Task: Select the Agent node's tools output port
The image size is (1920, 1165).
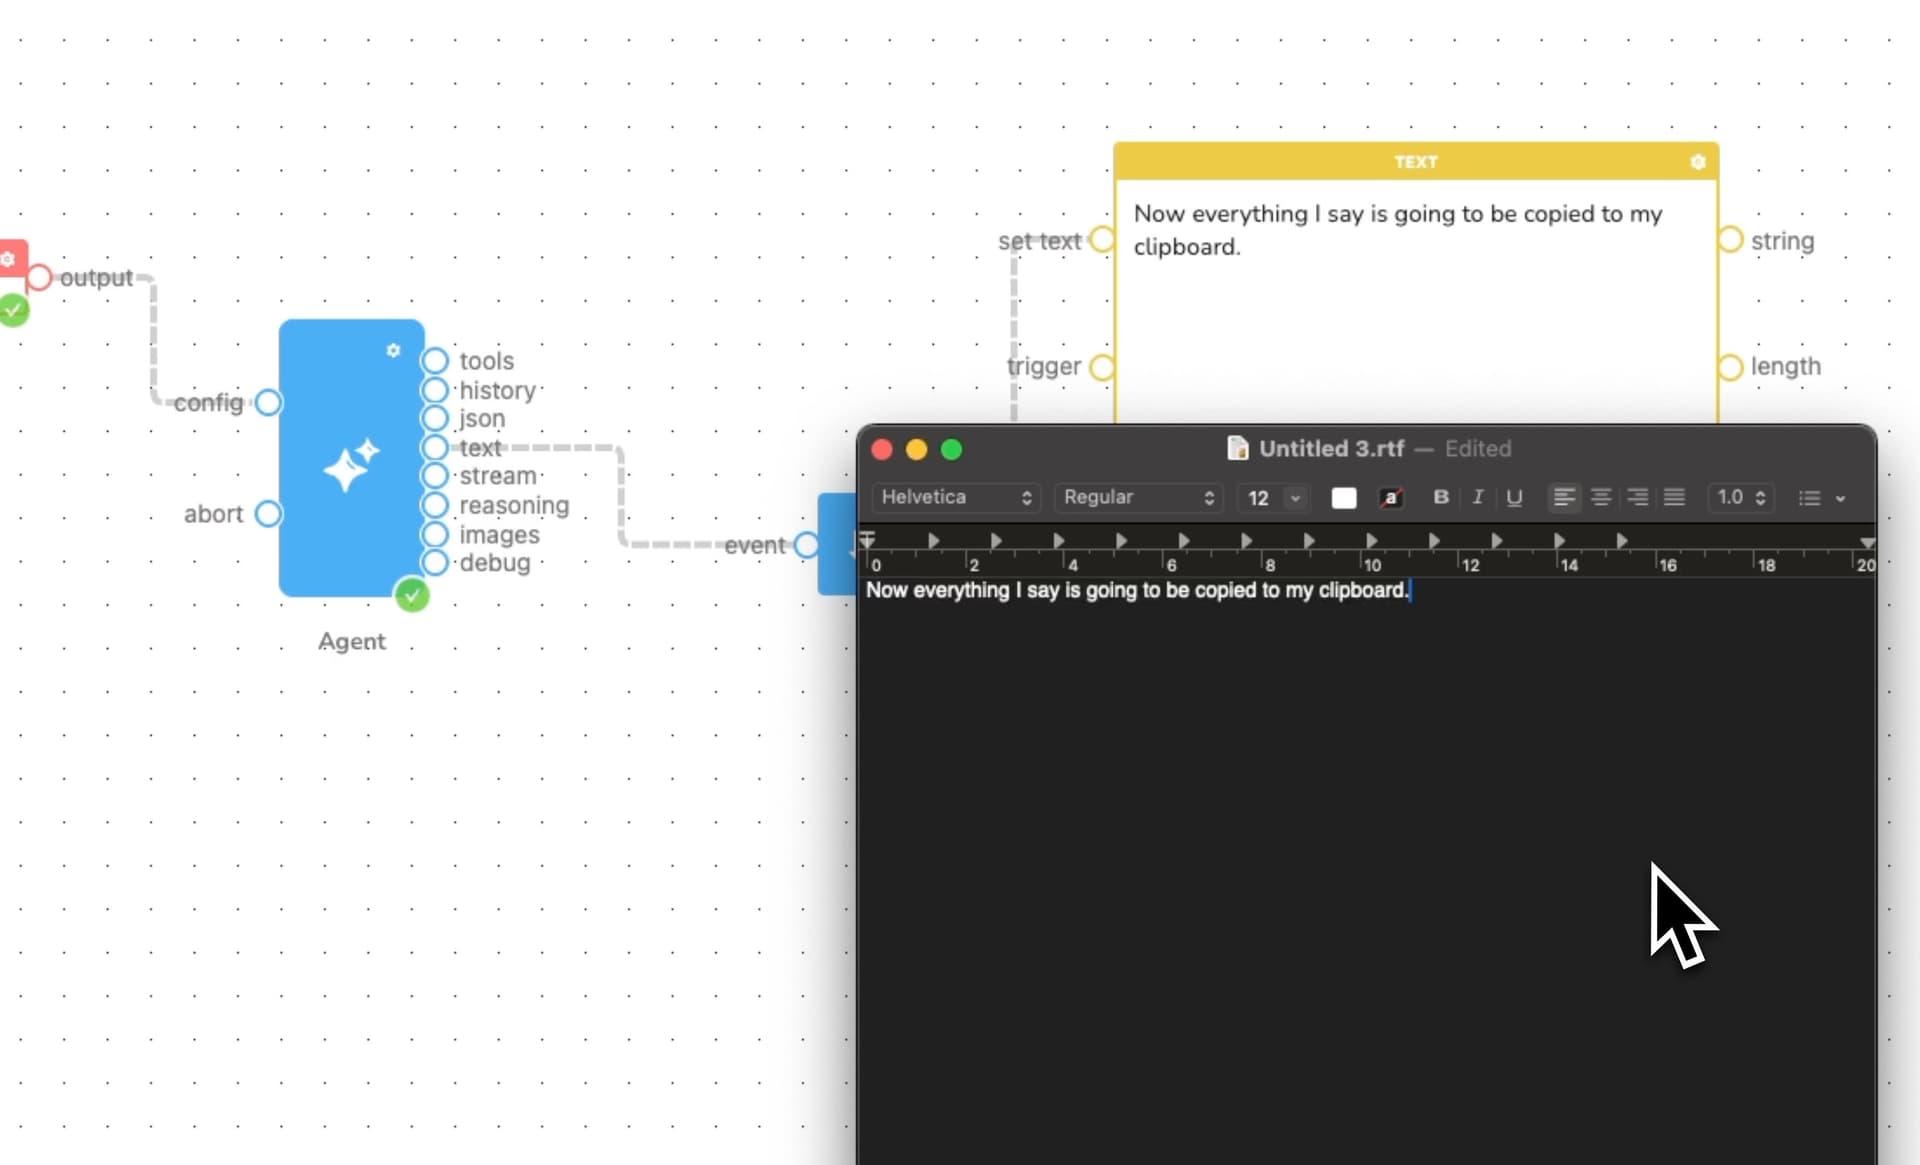Action: tap(435, 361)
